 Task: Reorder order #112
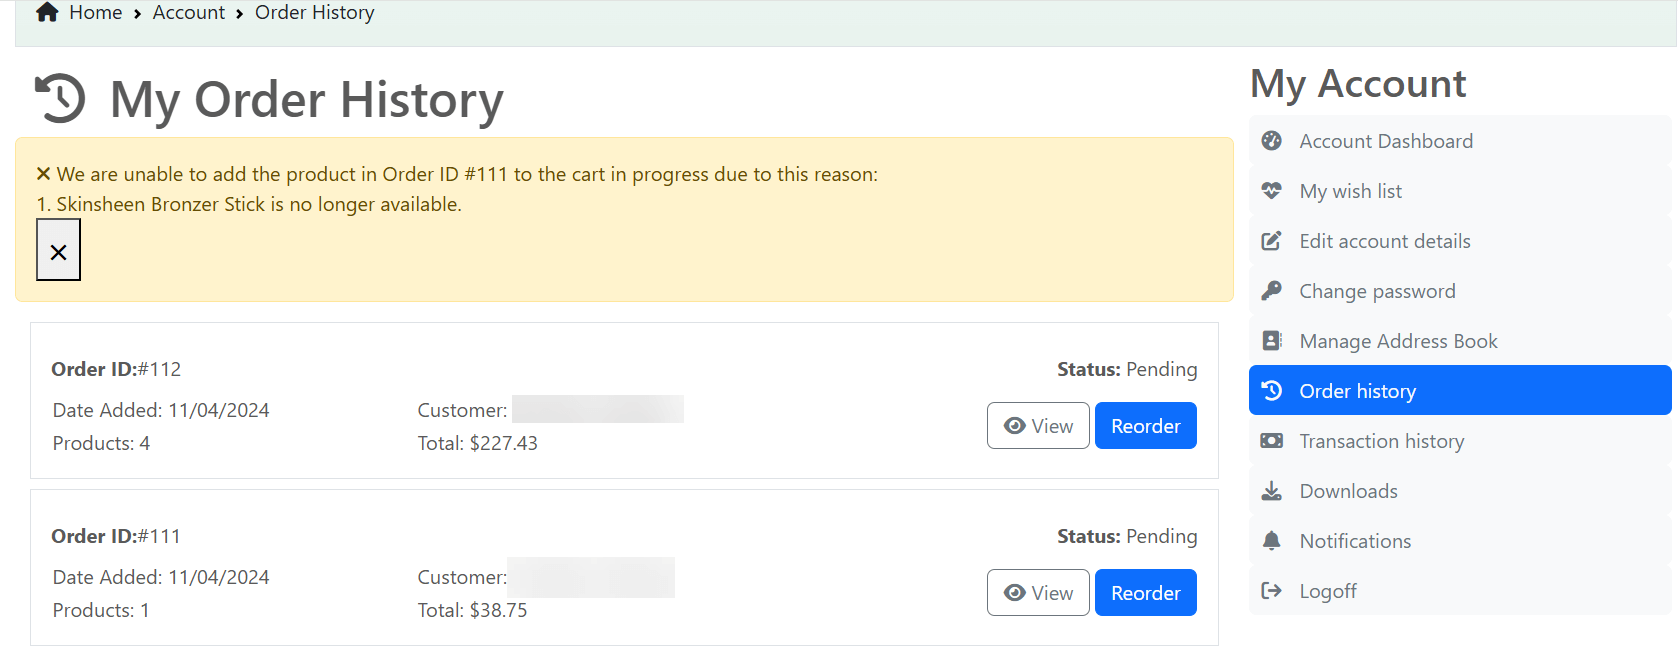point(1145,426)
